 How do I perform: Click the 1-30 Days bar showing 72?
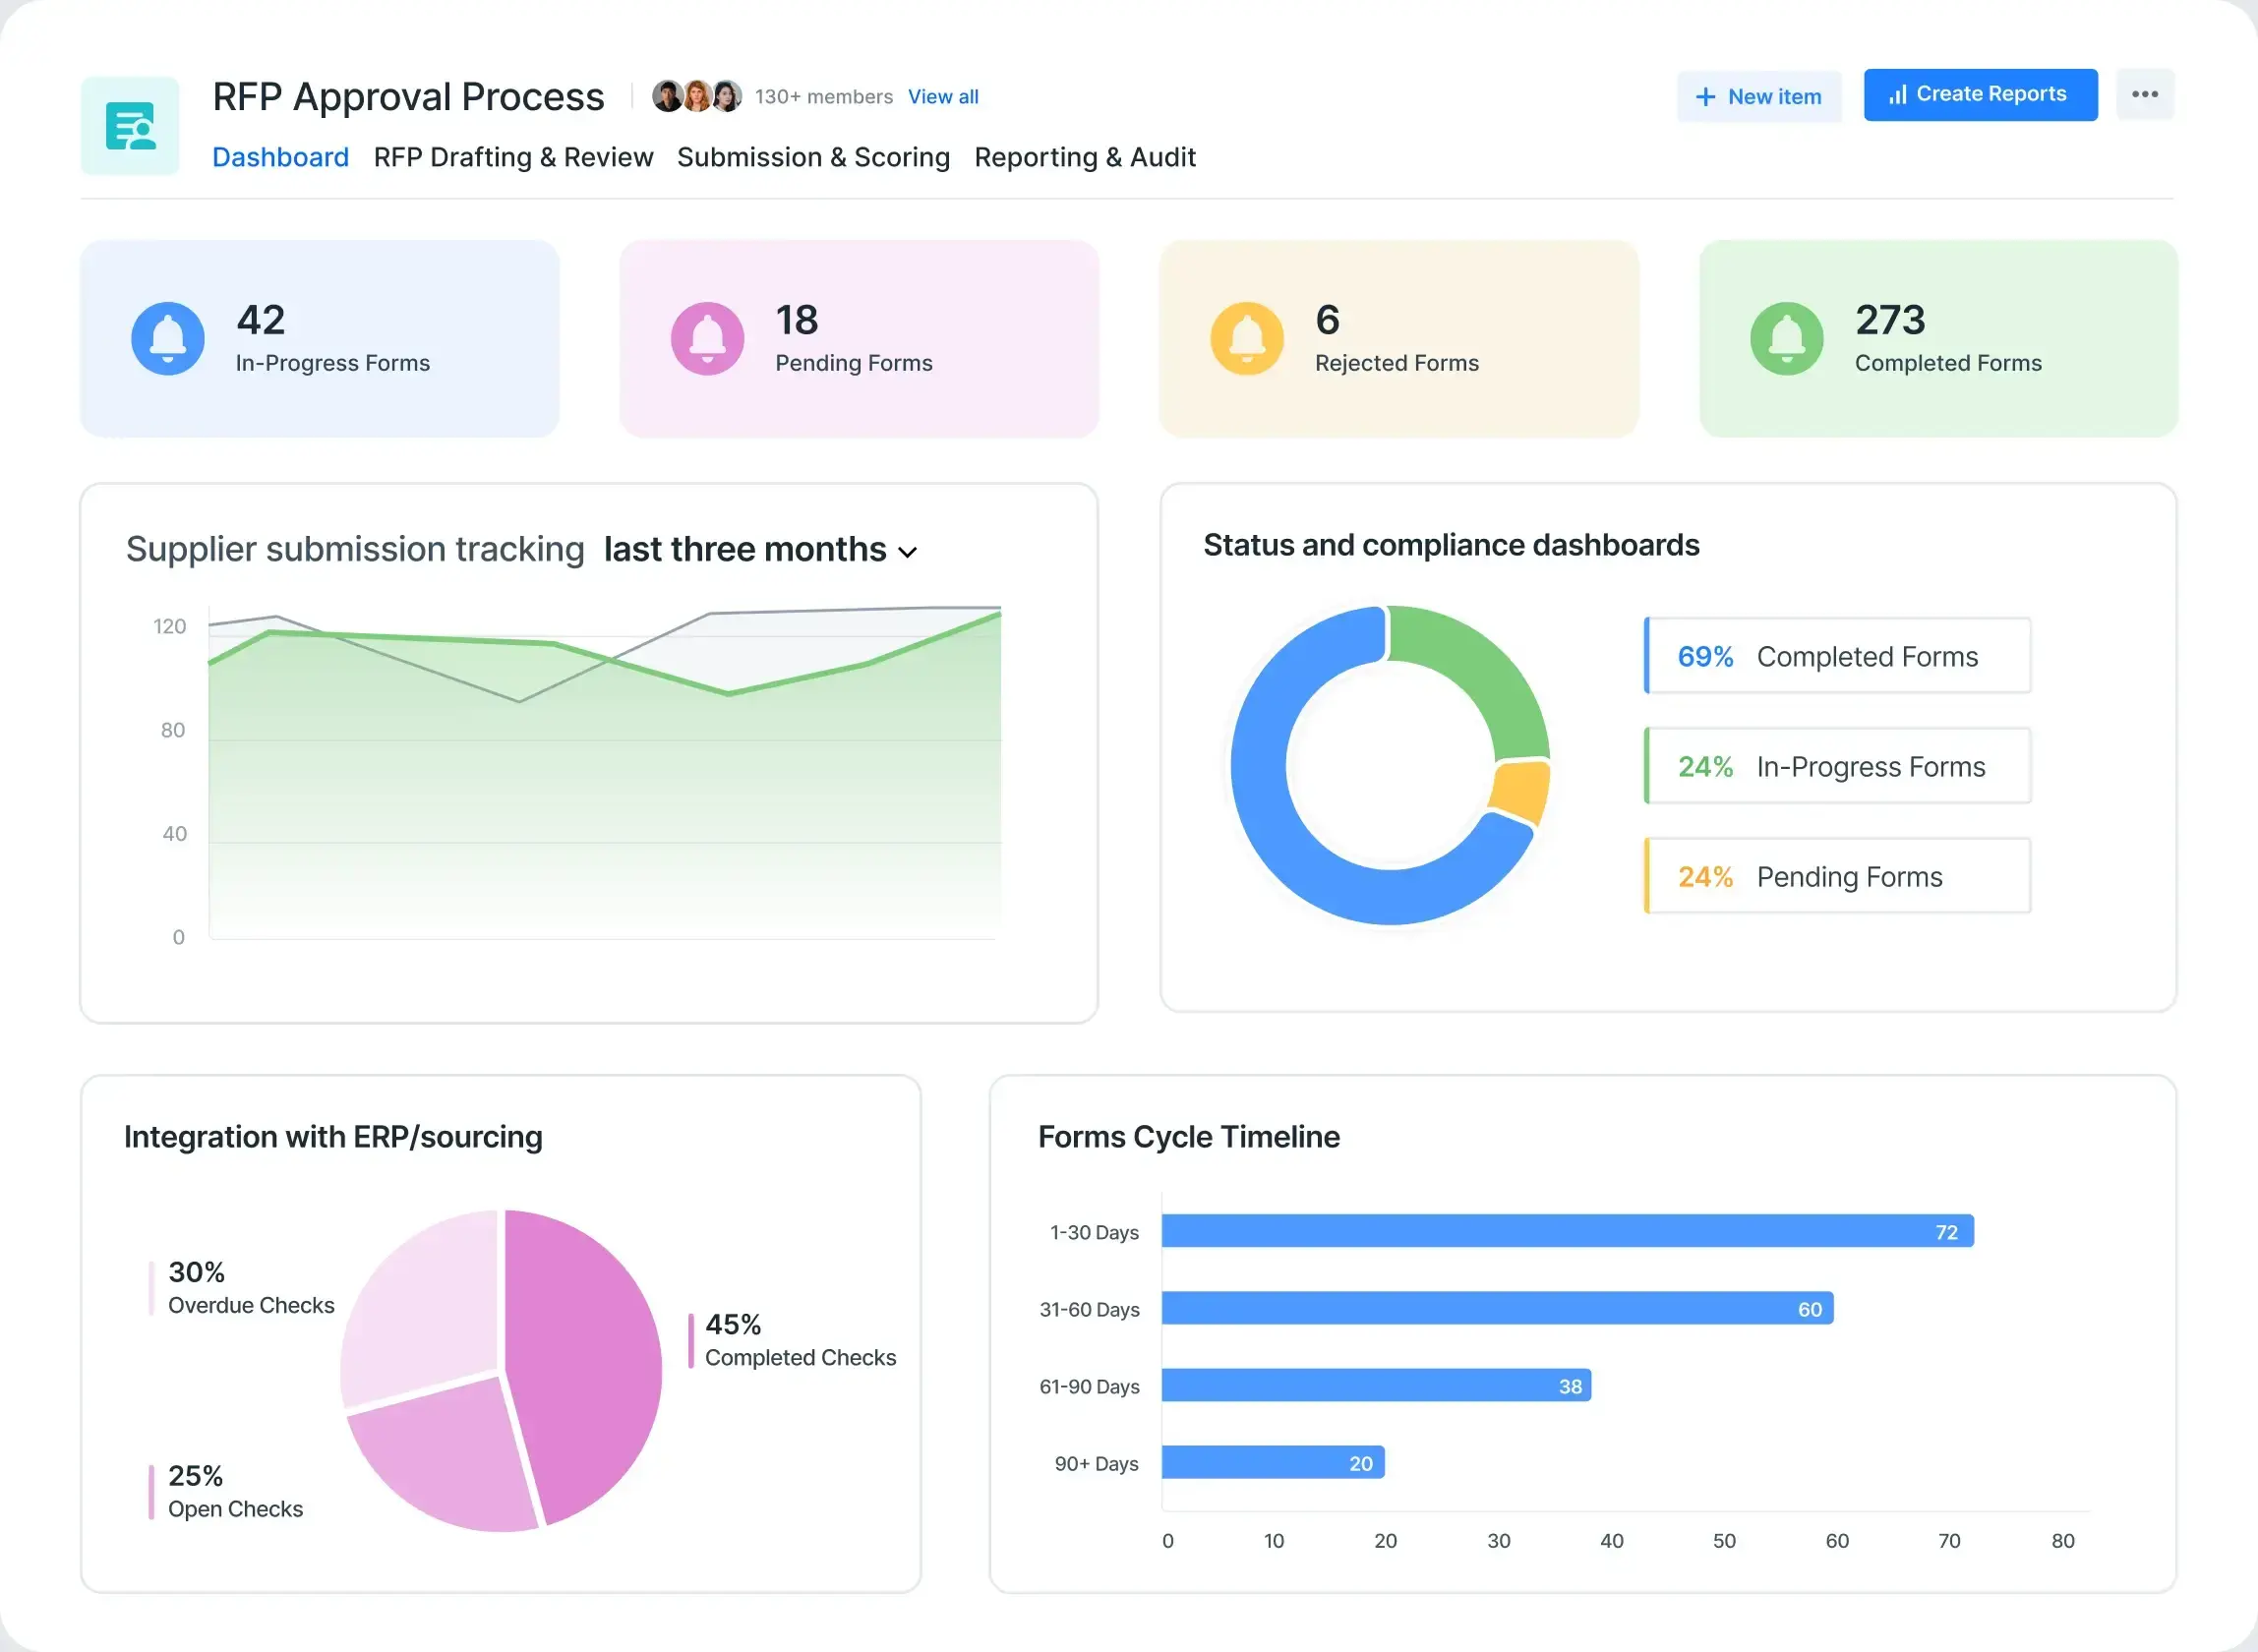click(x=1566, y=1231)
